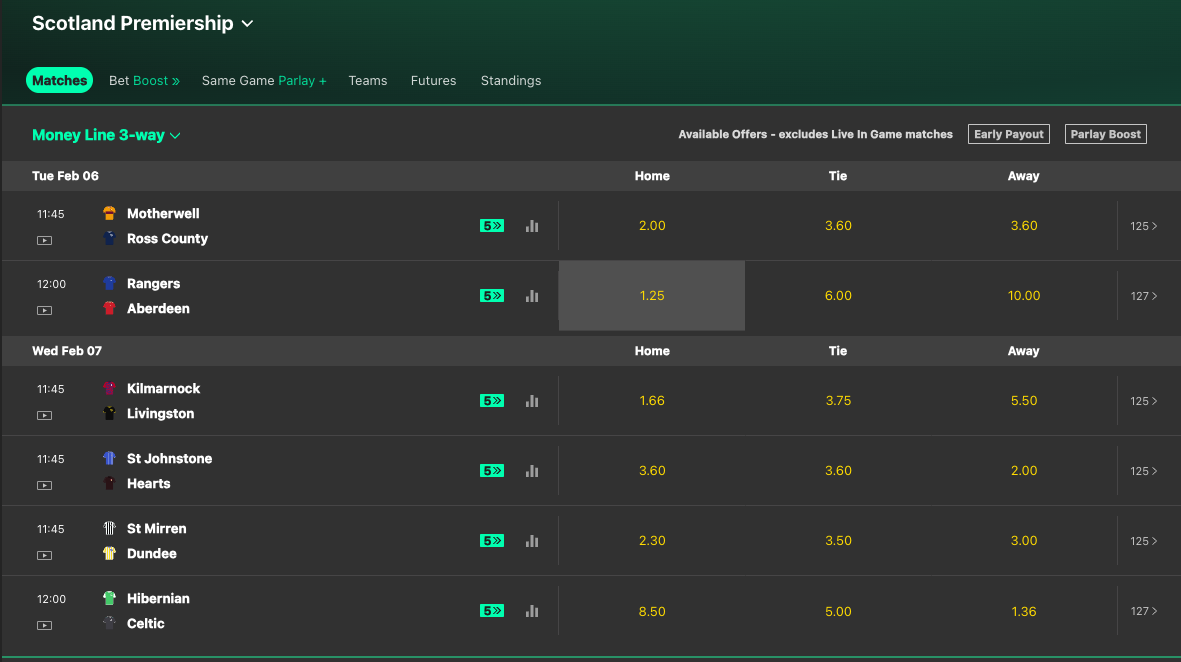
Task: View stats chart for St Mirren vs Dundee
Action: click(x=532, y=541)
